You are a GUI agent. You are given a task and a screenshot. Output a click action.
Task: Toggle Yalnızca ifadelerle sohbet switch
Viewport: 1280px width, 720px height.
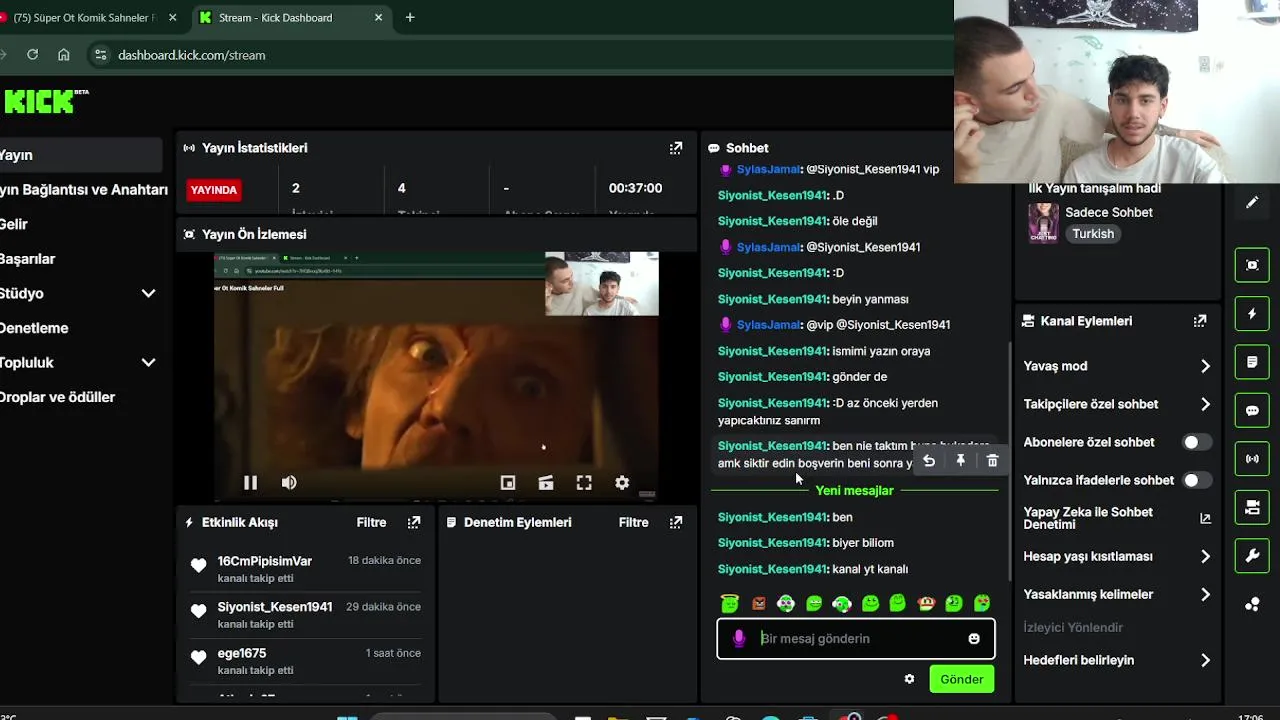click(x=1196, y=480)
